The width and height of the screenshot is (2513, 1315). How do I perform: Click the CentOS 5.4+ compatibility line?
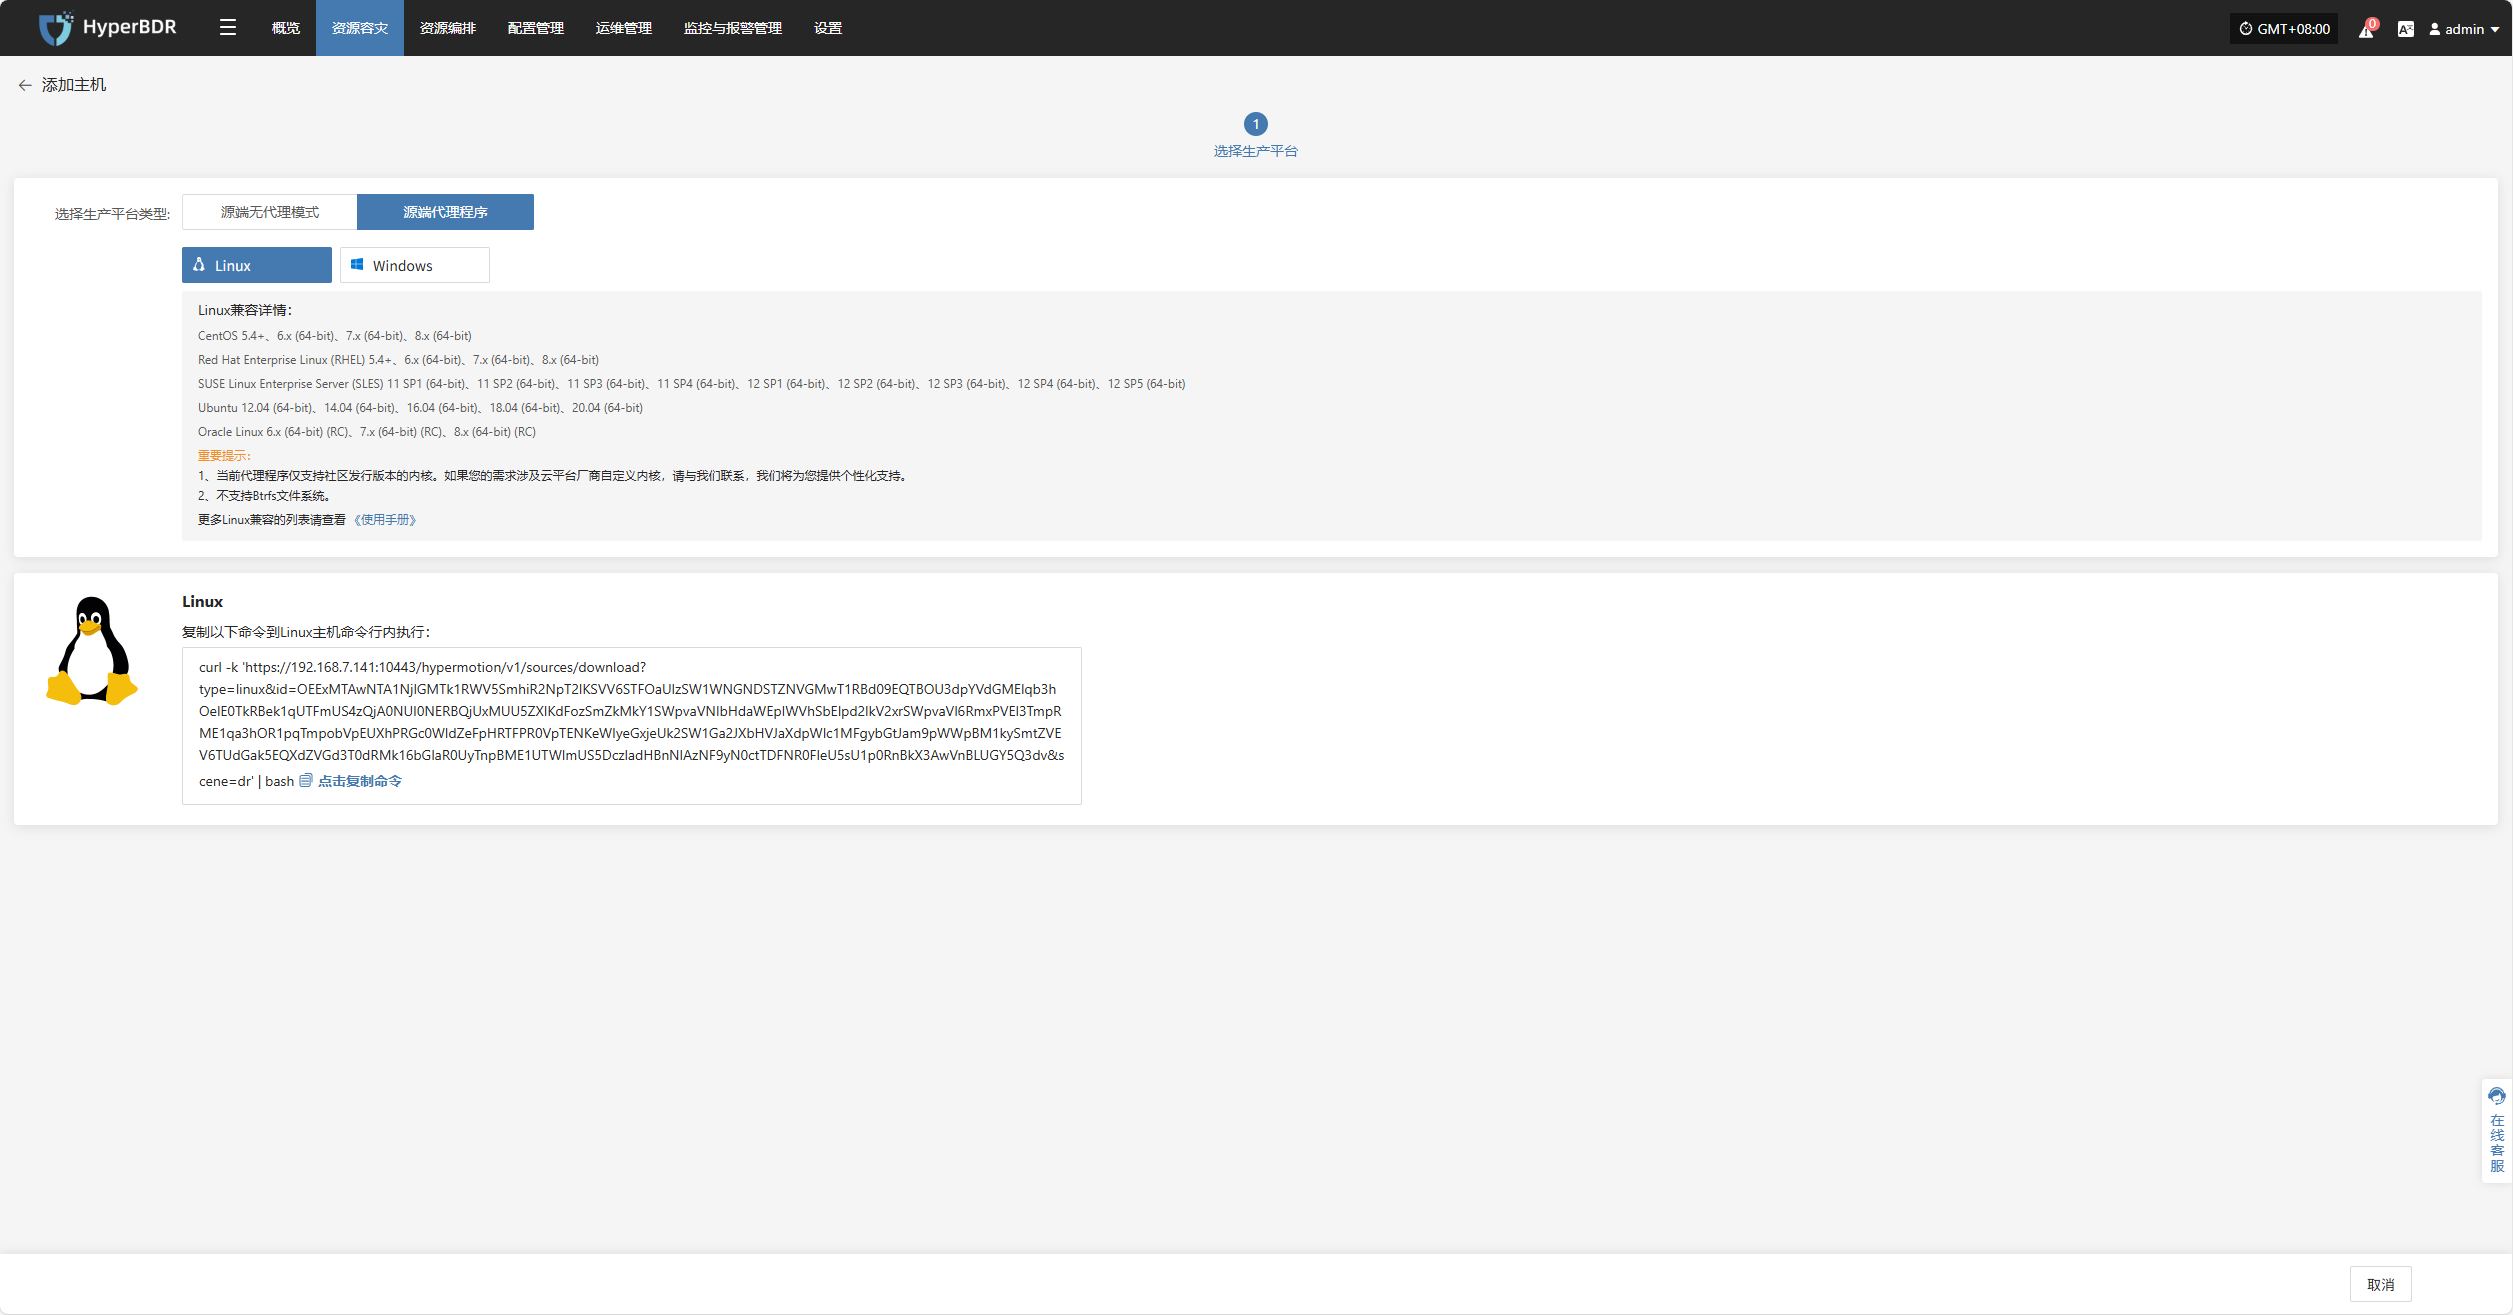[335, 336]
